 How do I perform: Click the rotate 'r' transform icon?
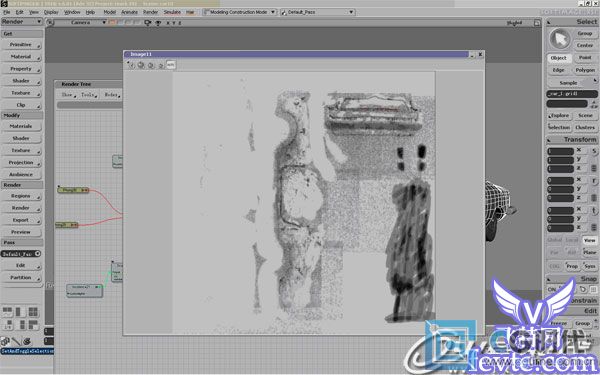click(594, 181)
